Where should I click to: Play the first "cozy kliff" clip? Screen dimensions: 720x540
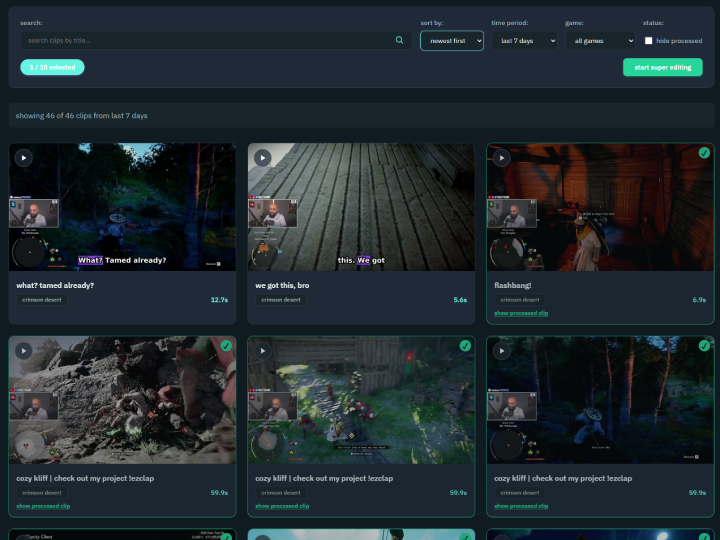24,351
